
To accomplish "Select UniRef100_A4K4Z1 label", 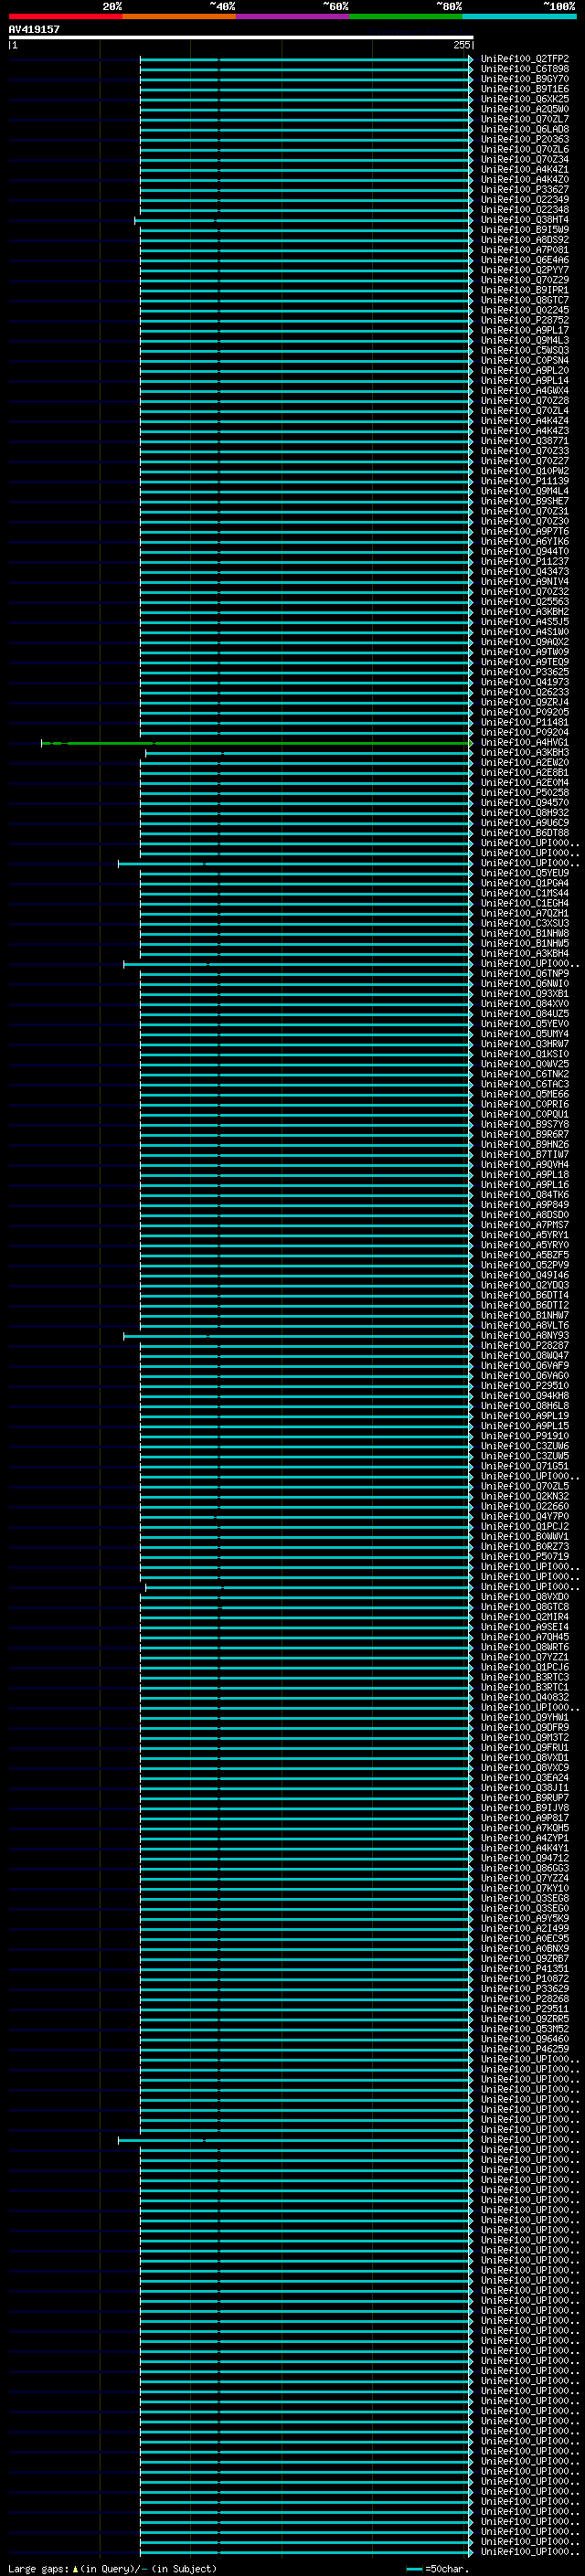I will click(525, 169).
